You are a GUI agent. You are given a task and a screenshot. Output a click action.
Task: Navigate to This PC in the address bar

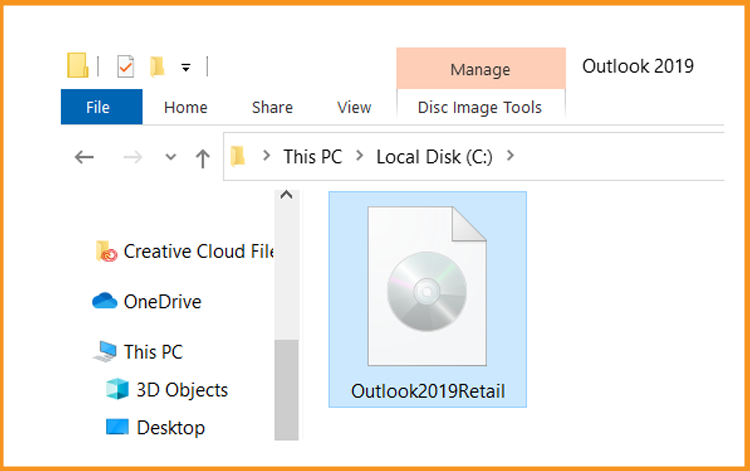click(x=313, y=156)
